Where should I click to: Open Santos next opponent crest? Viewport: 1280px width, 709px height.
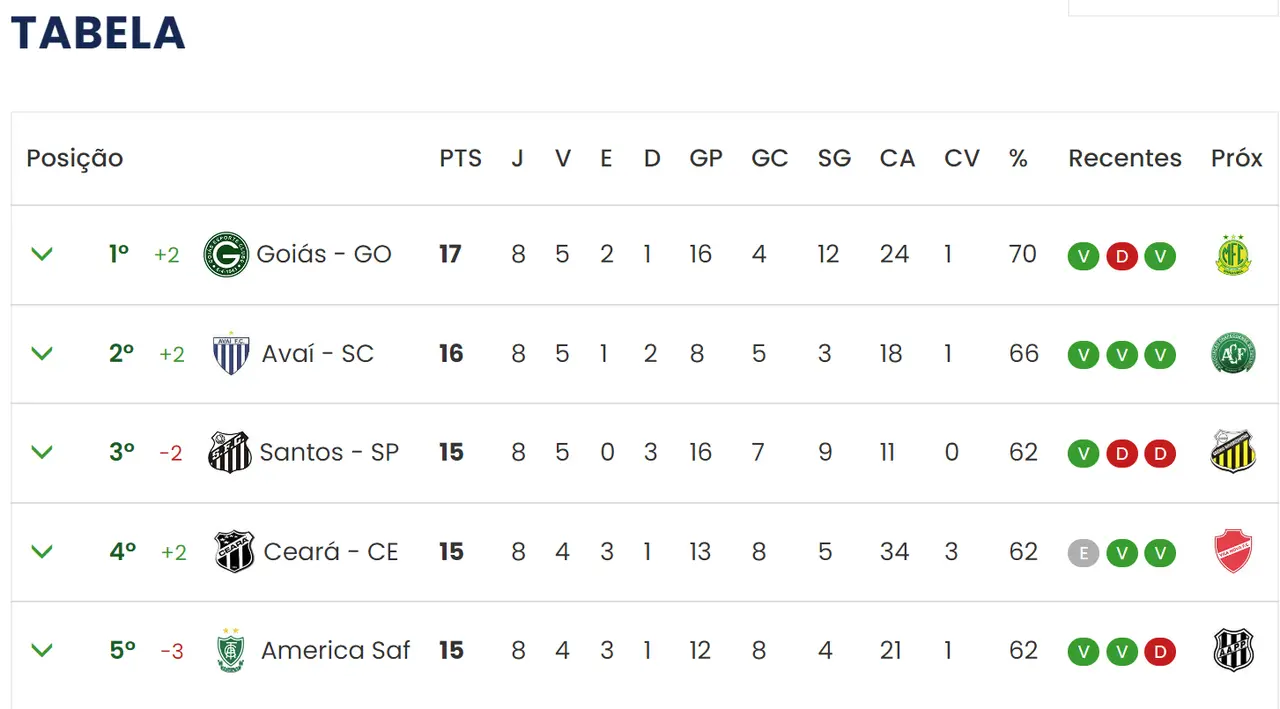coord(1234,452)
